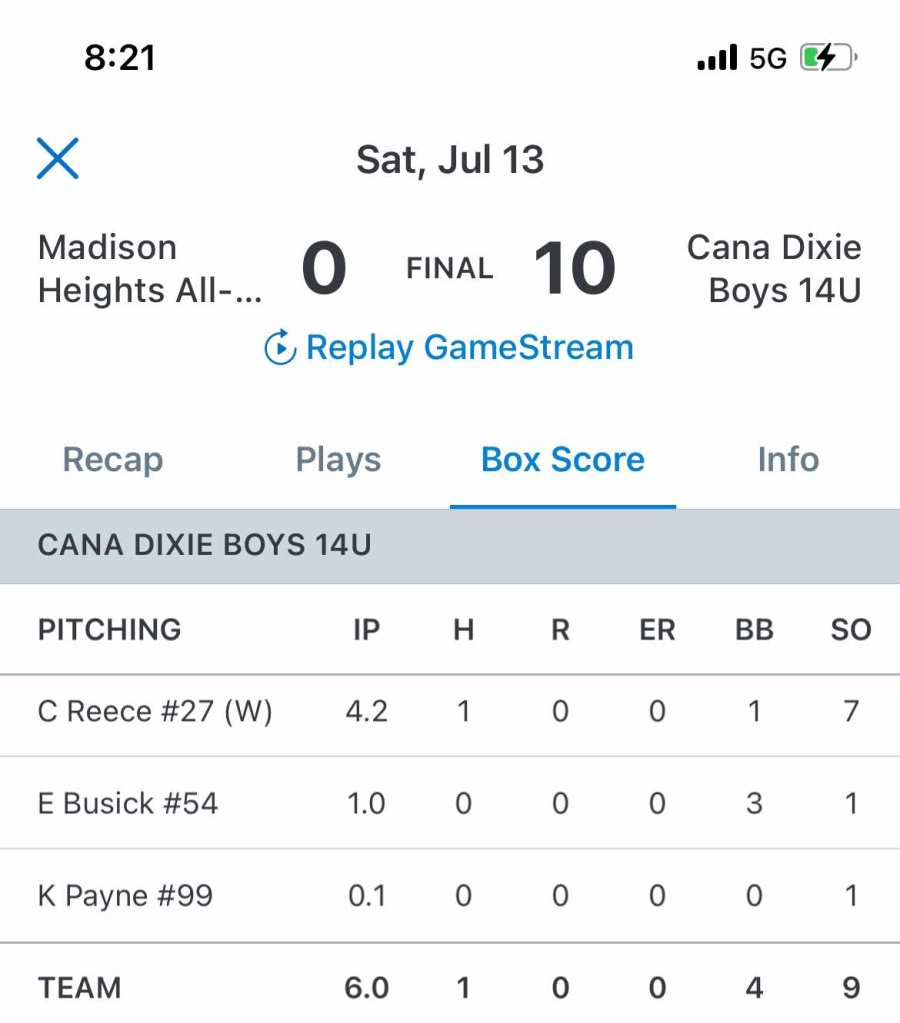Tap the SO column header
The image size is (900, 1023).
tap(851, 630)
